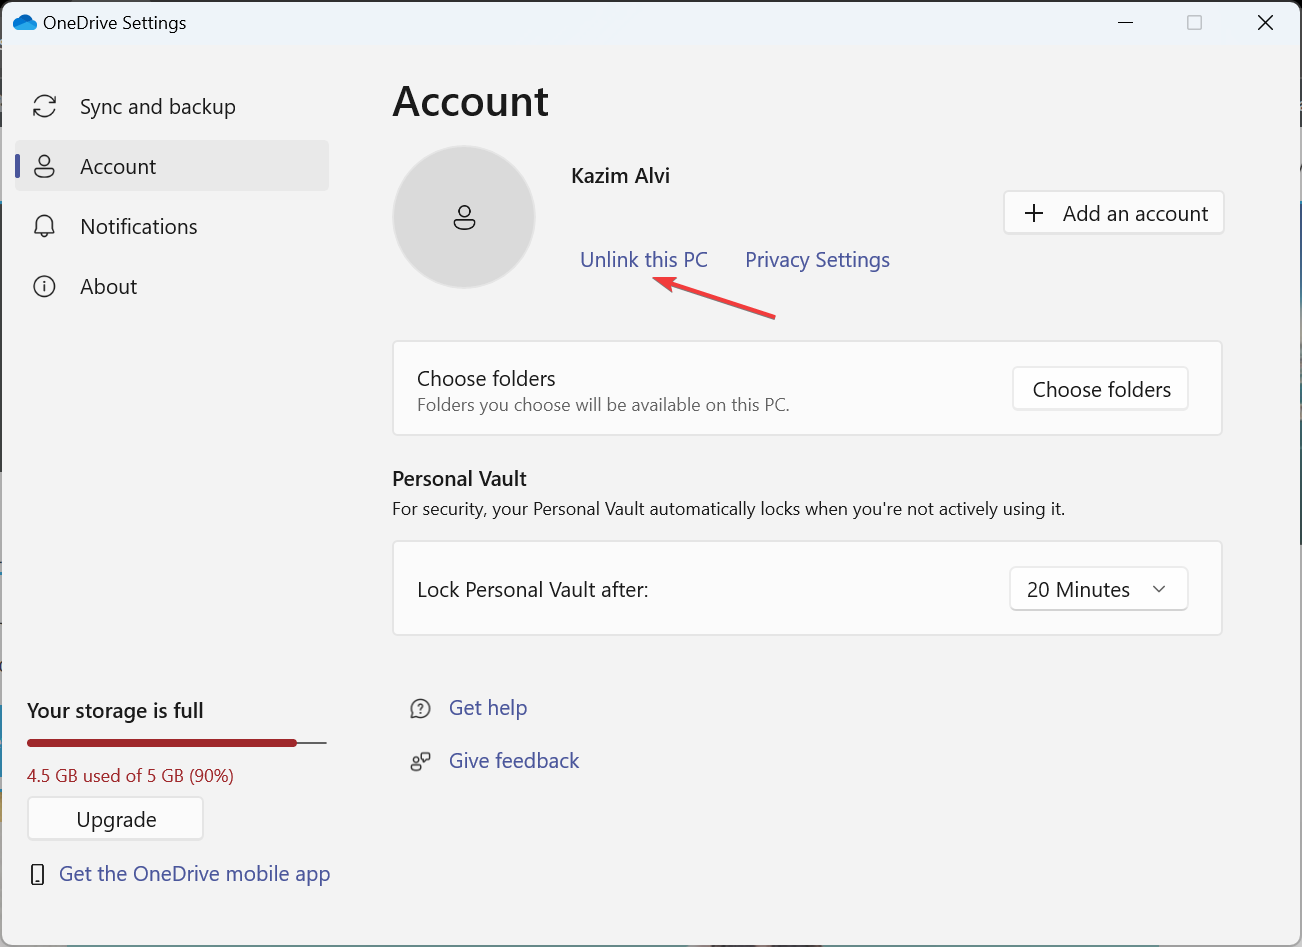Click the plus icon on Add an account
This screenshot has width=1302, height=947.
click(1034, 213)
